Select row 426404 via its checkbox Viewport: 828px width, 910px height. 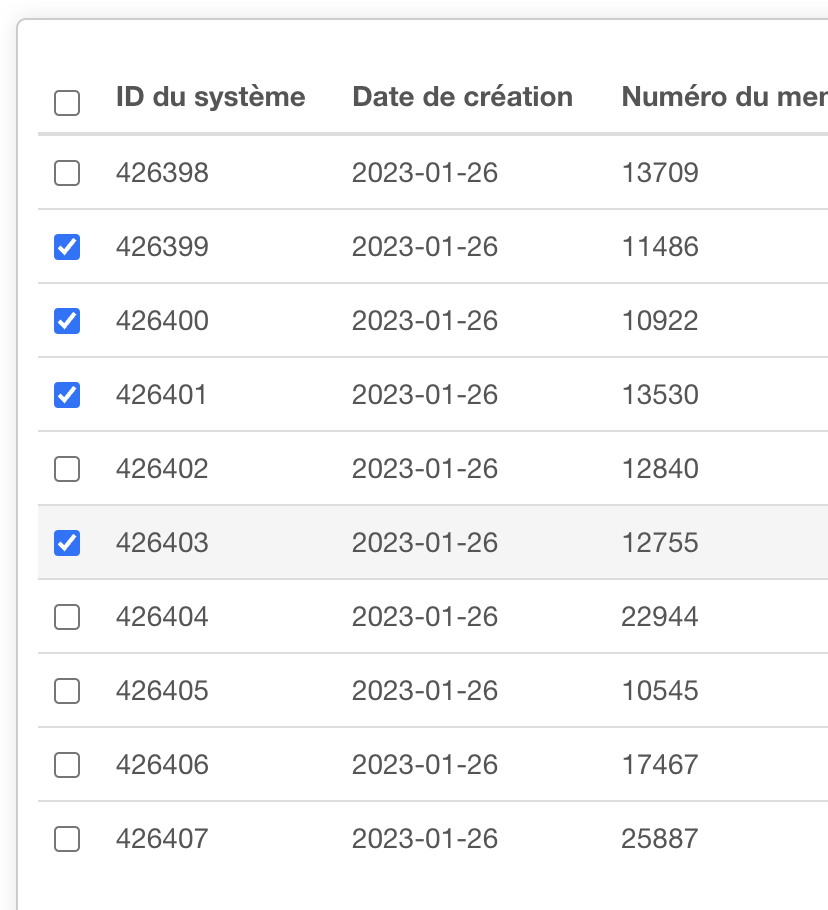pyautogui.click(x=66, y=617)
